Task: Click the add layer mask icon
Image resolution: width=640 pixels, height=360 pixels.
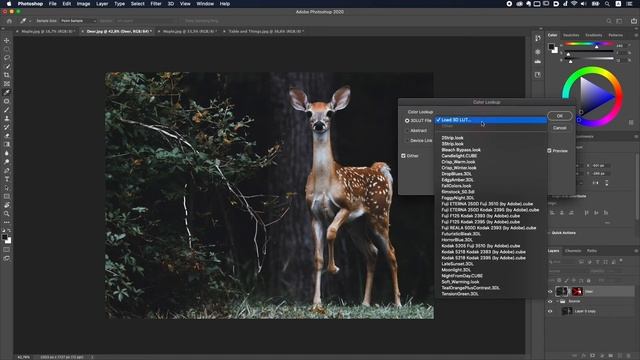Action: click(x=593, y=356)
